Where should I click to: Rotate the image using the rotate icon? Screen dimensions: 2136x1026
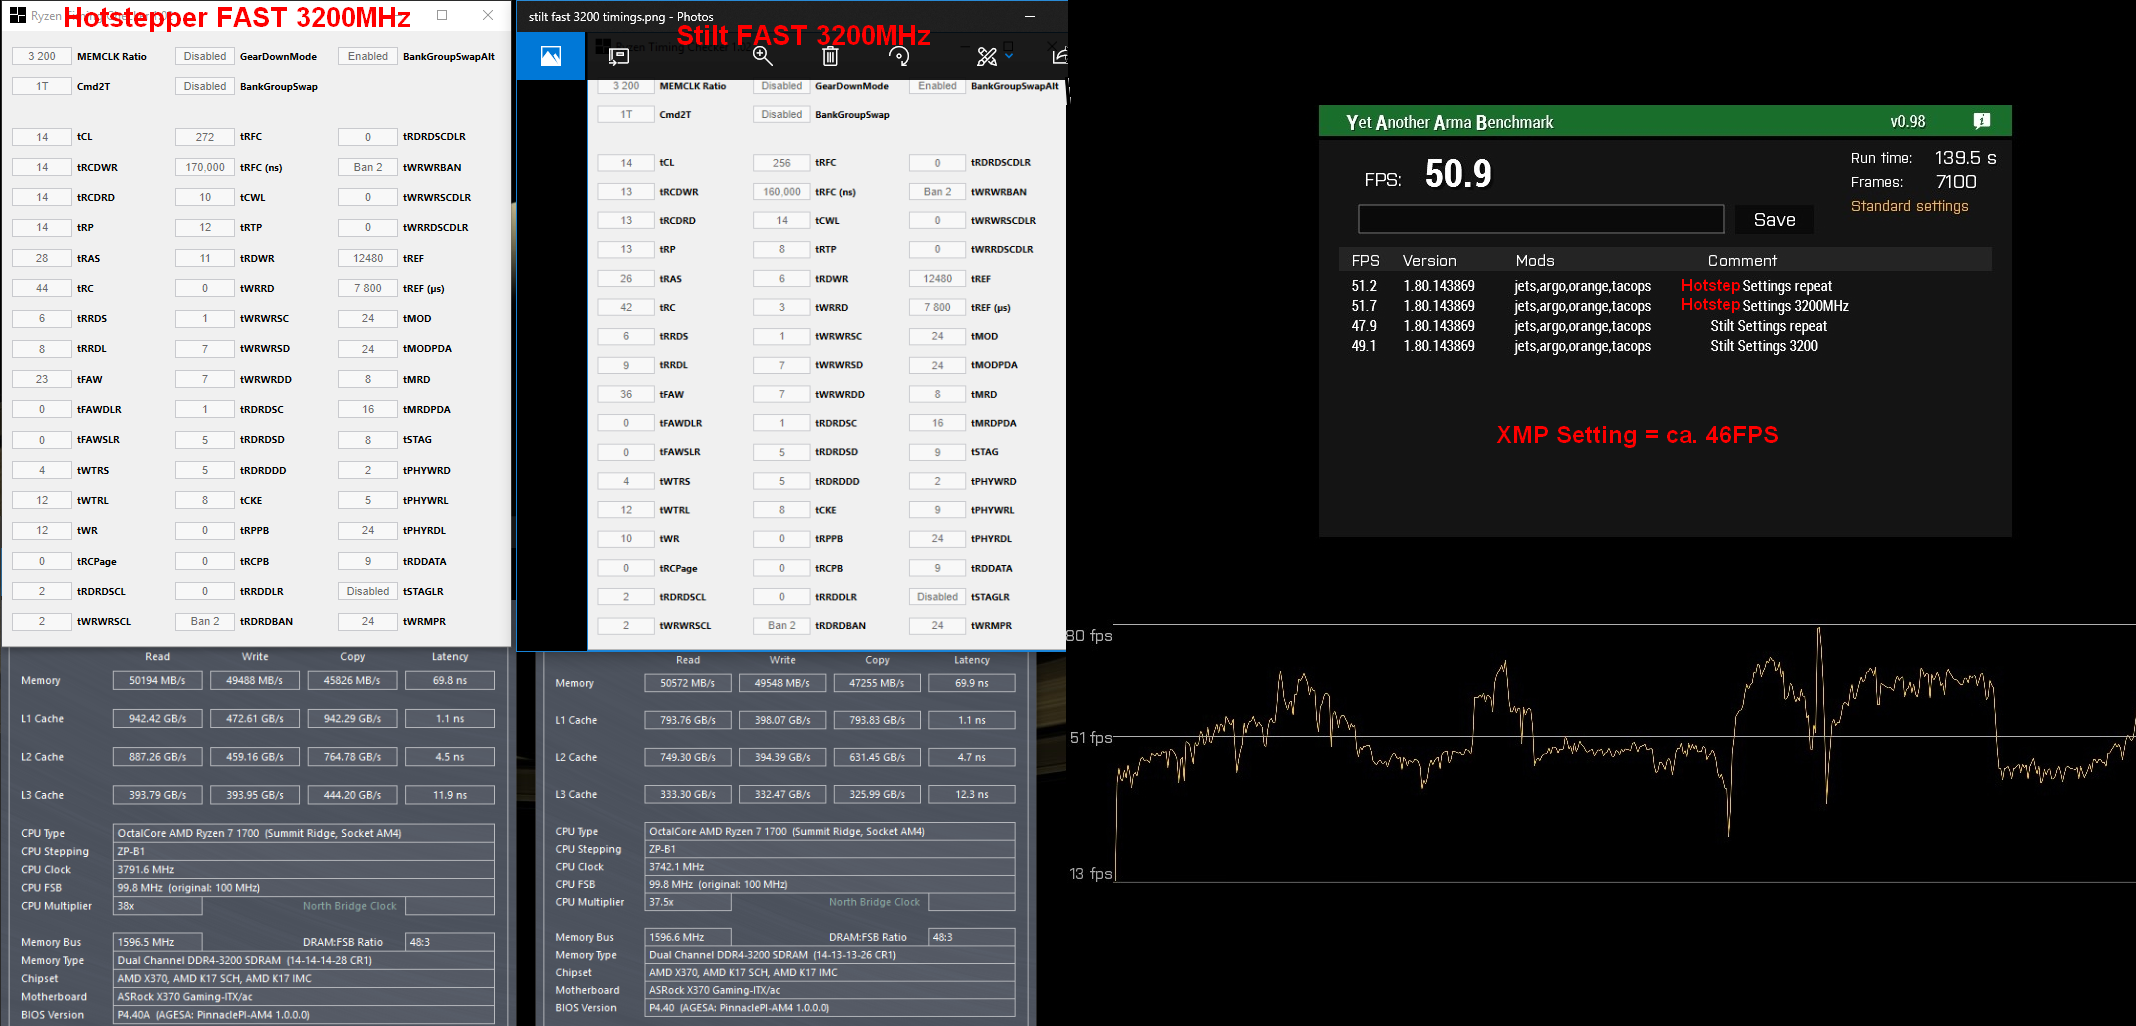[899, 57]
